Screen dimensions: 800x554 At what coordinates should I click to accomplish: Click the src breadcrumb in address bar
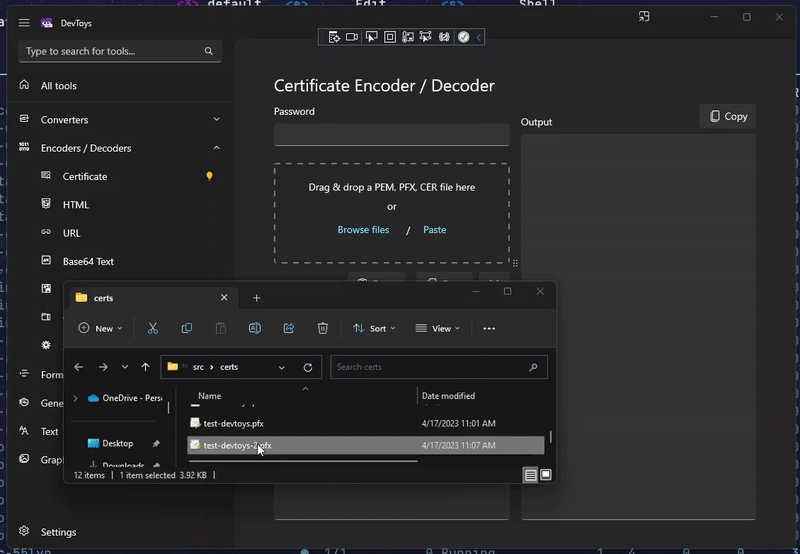click(198, 367)
